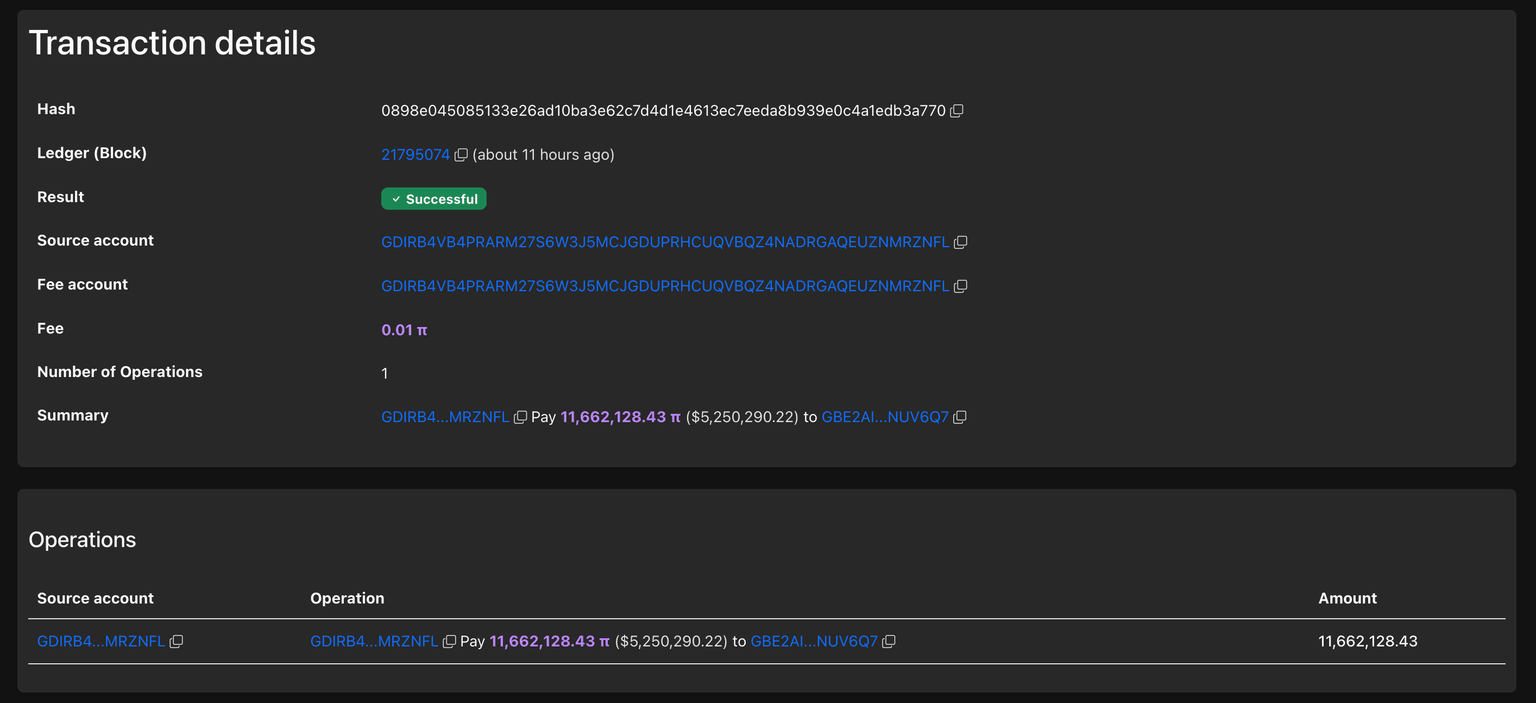The height and width of the screenshot is (703, 1536).
Task: Copy sender address in Operation column
Action: point(449,642)
